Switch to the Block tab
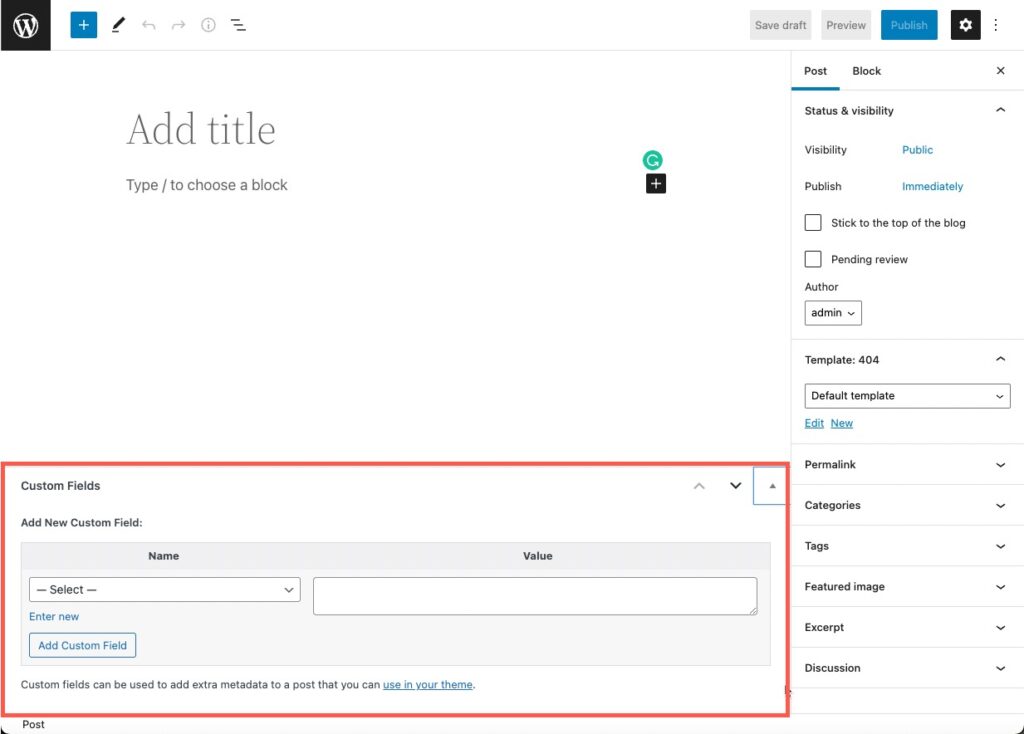1024x734 pixels. point(866,71)
